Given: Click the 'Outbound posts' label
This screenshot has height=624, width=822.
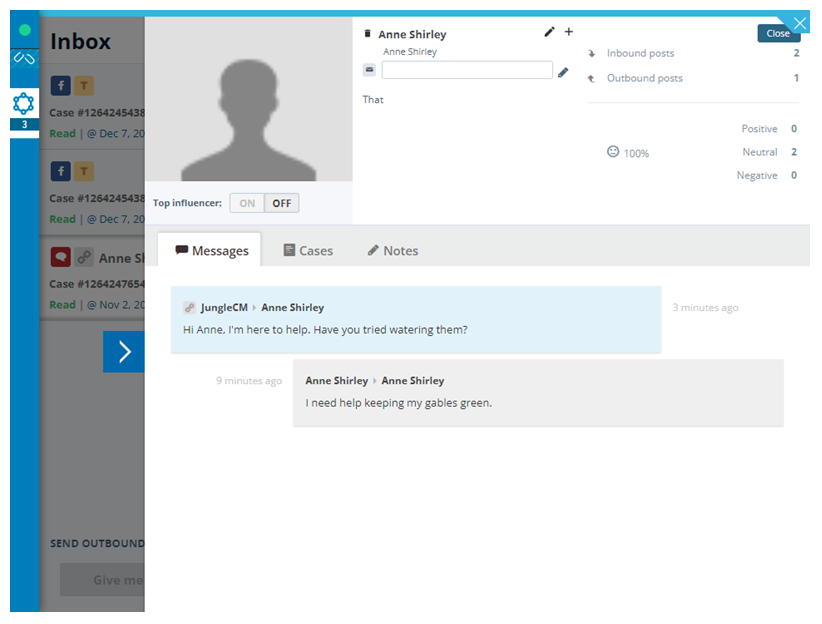Looking at the screenshot, I should coord(645,78).
